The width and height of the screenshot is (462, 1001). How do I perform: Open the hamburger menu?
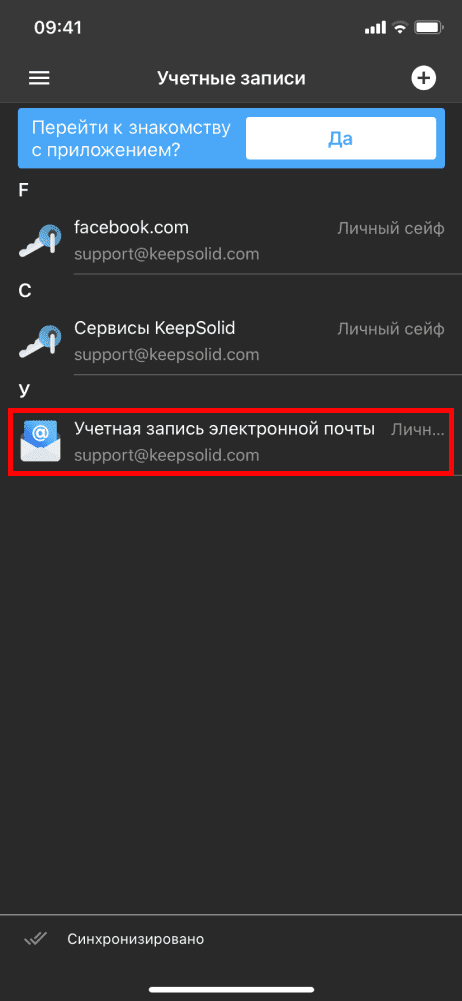(x=39, y=79)
